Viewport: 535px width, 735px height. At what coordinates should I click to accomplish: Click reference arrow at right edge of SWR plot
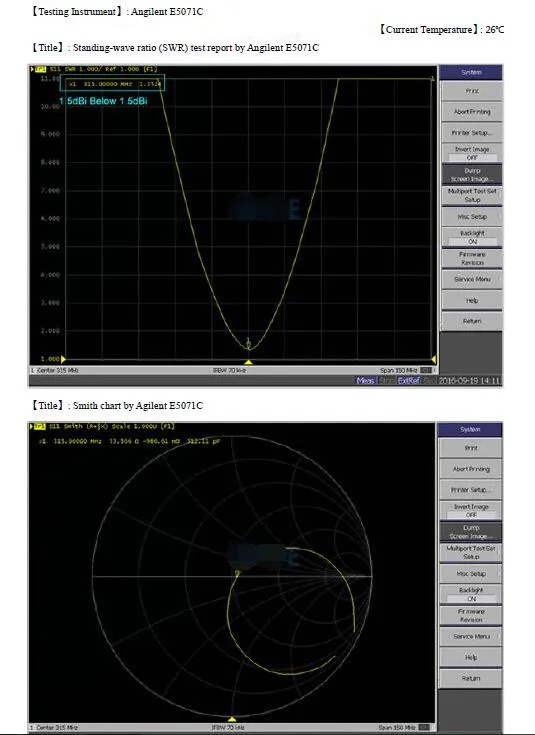click(x=434, y=360)
